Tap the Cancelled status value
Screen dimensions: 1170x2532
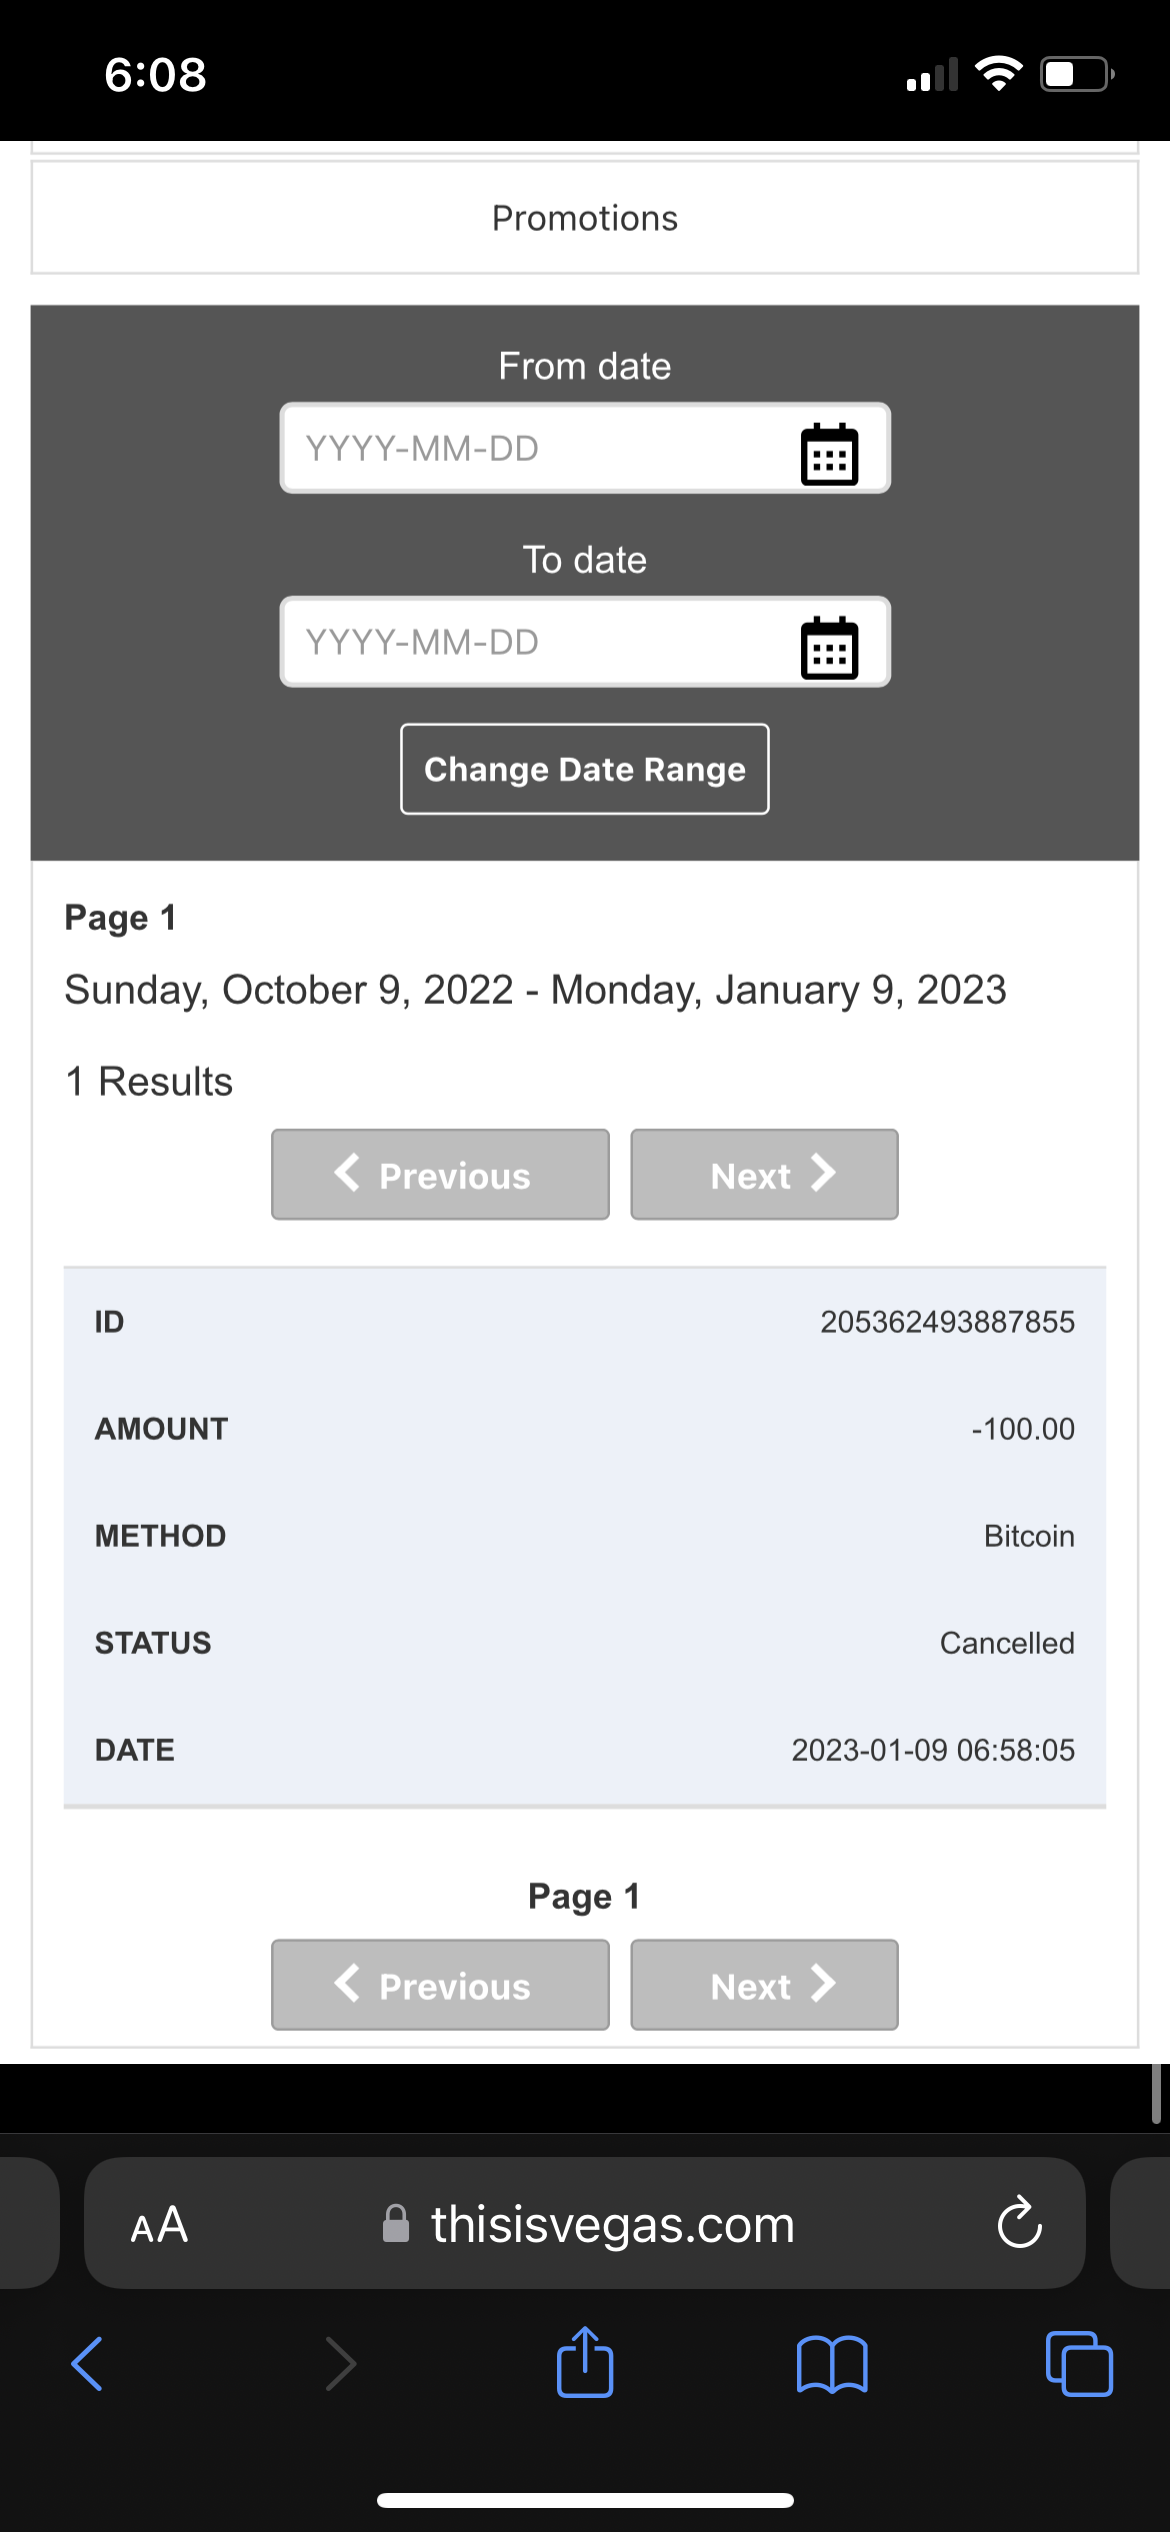coord(1006,1643)
